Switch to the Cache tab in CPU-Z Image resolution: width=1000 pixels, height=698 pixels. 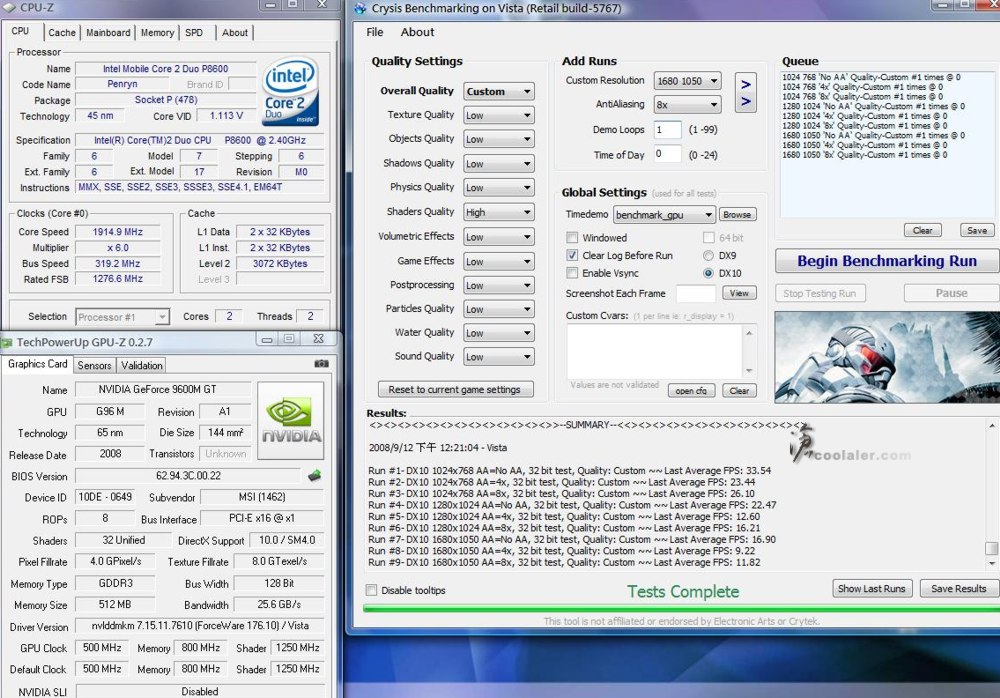click(62, 33)
